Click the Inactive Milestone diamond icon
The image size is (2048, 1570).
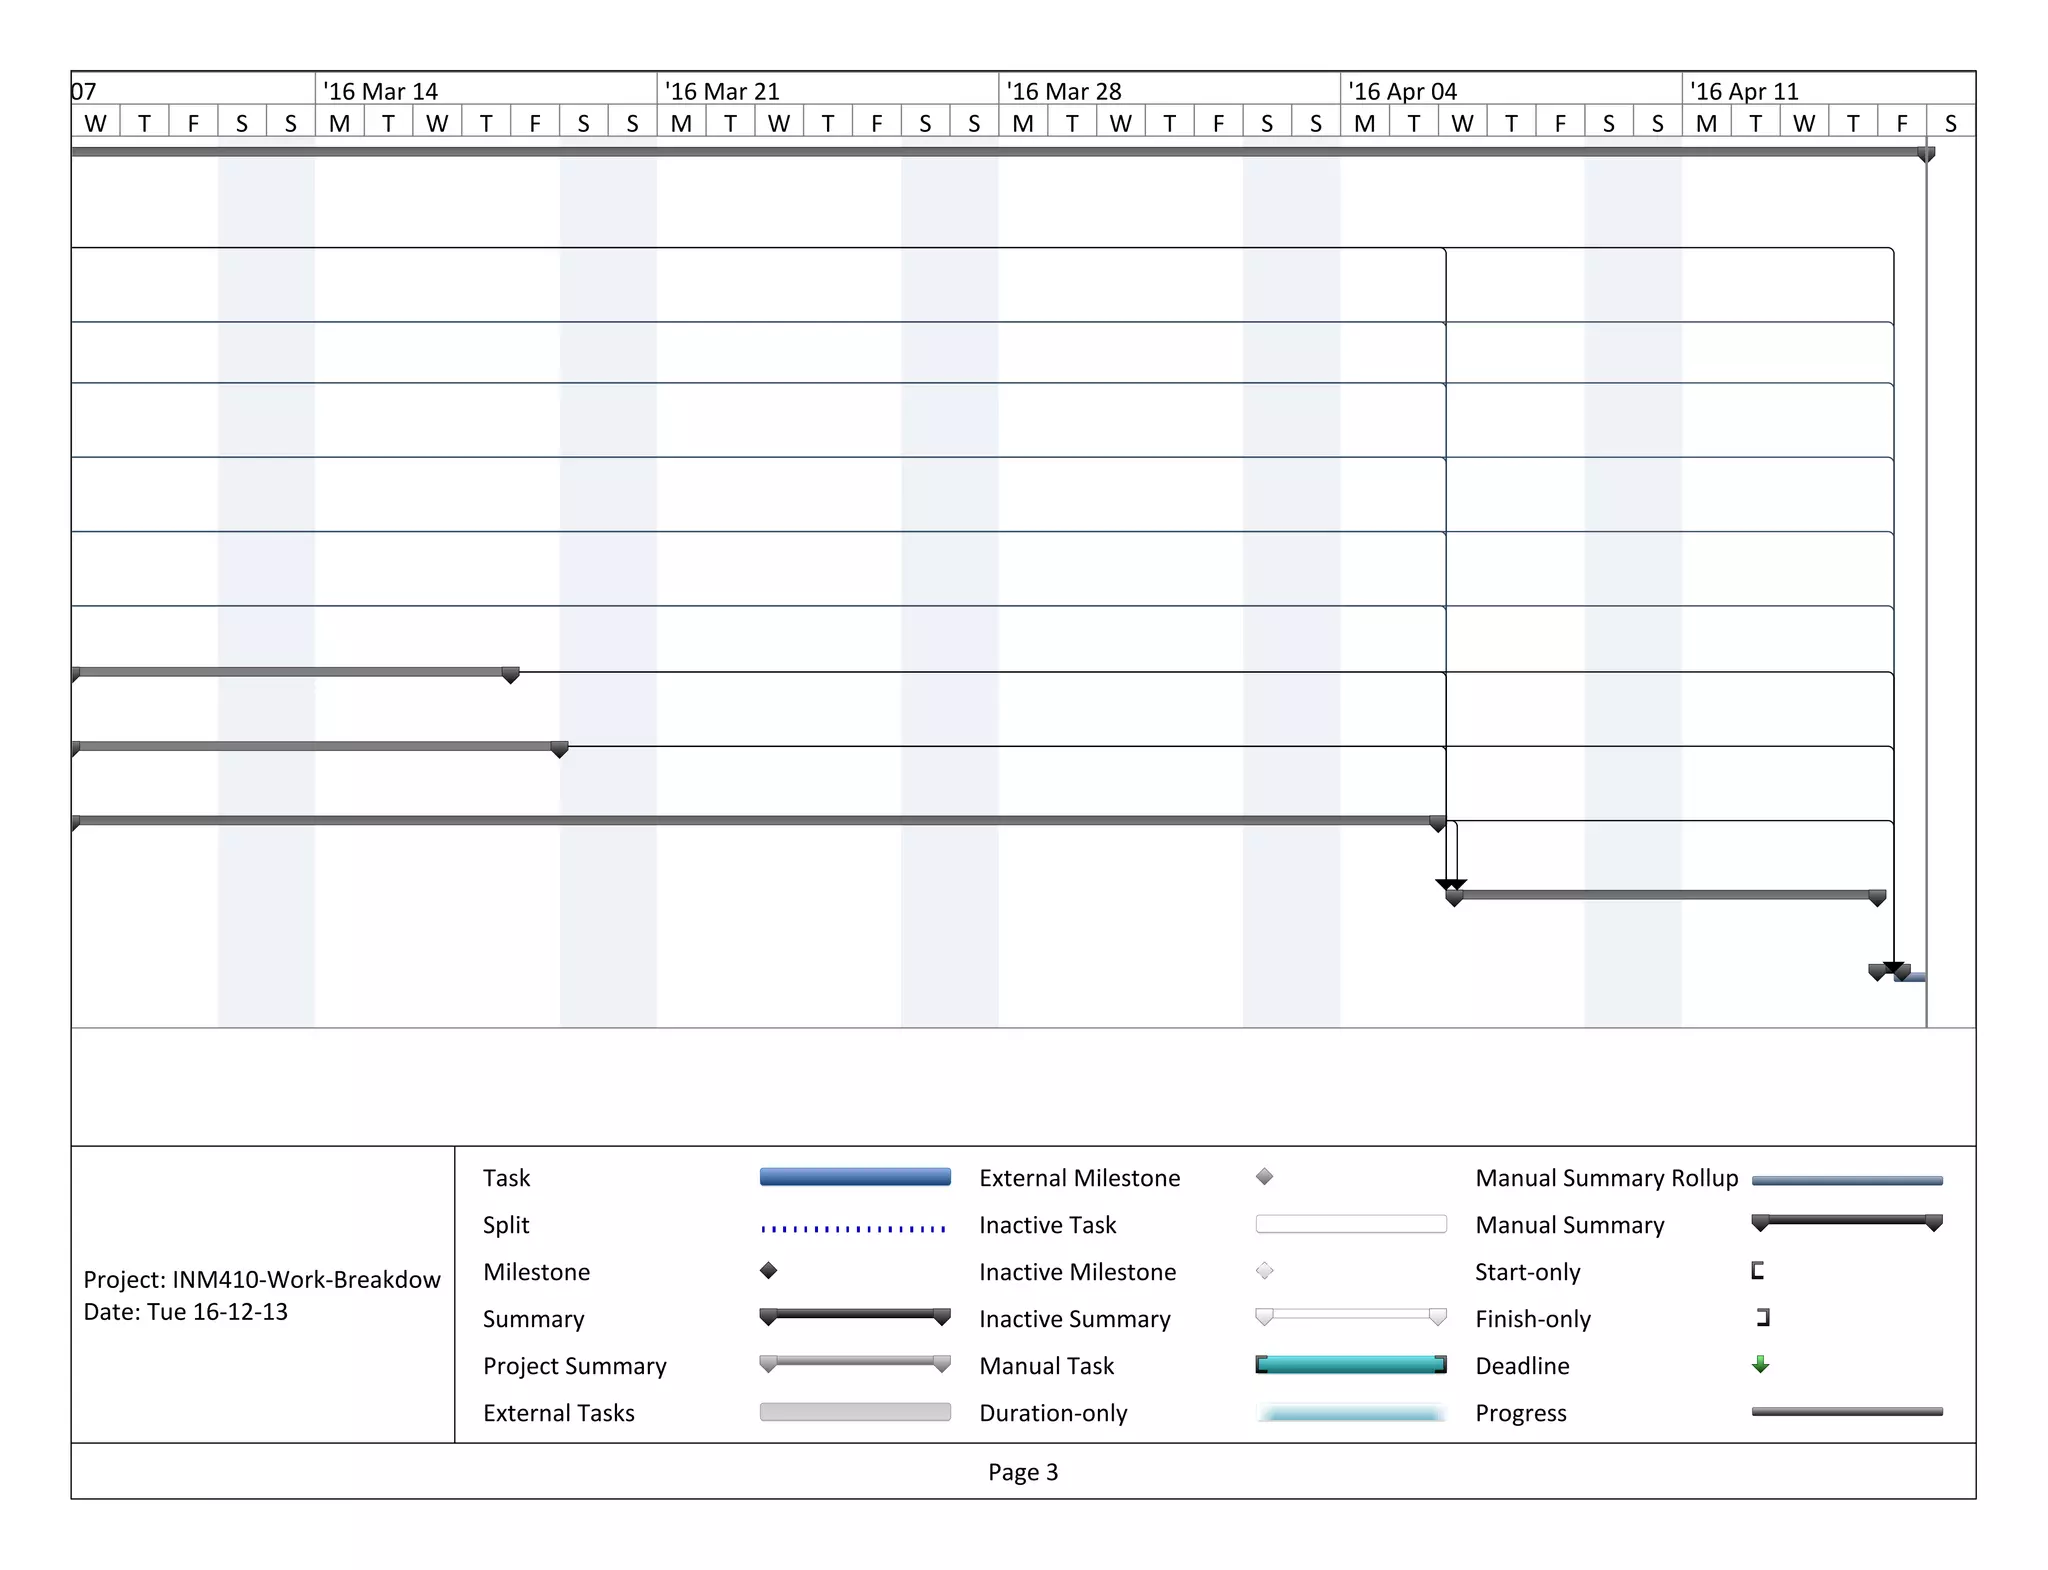coord(1265,1271)
